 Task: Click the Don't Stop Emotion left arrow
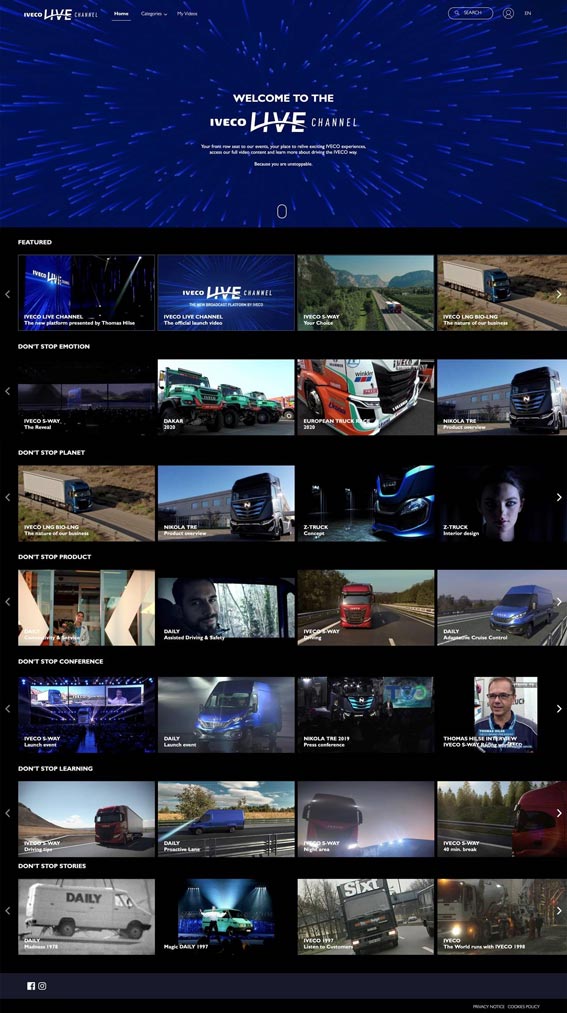[8, 391]
